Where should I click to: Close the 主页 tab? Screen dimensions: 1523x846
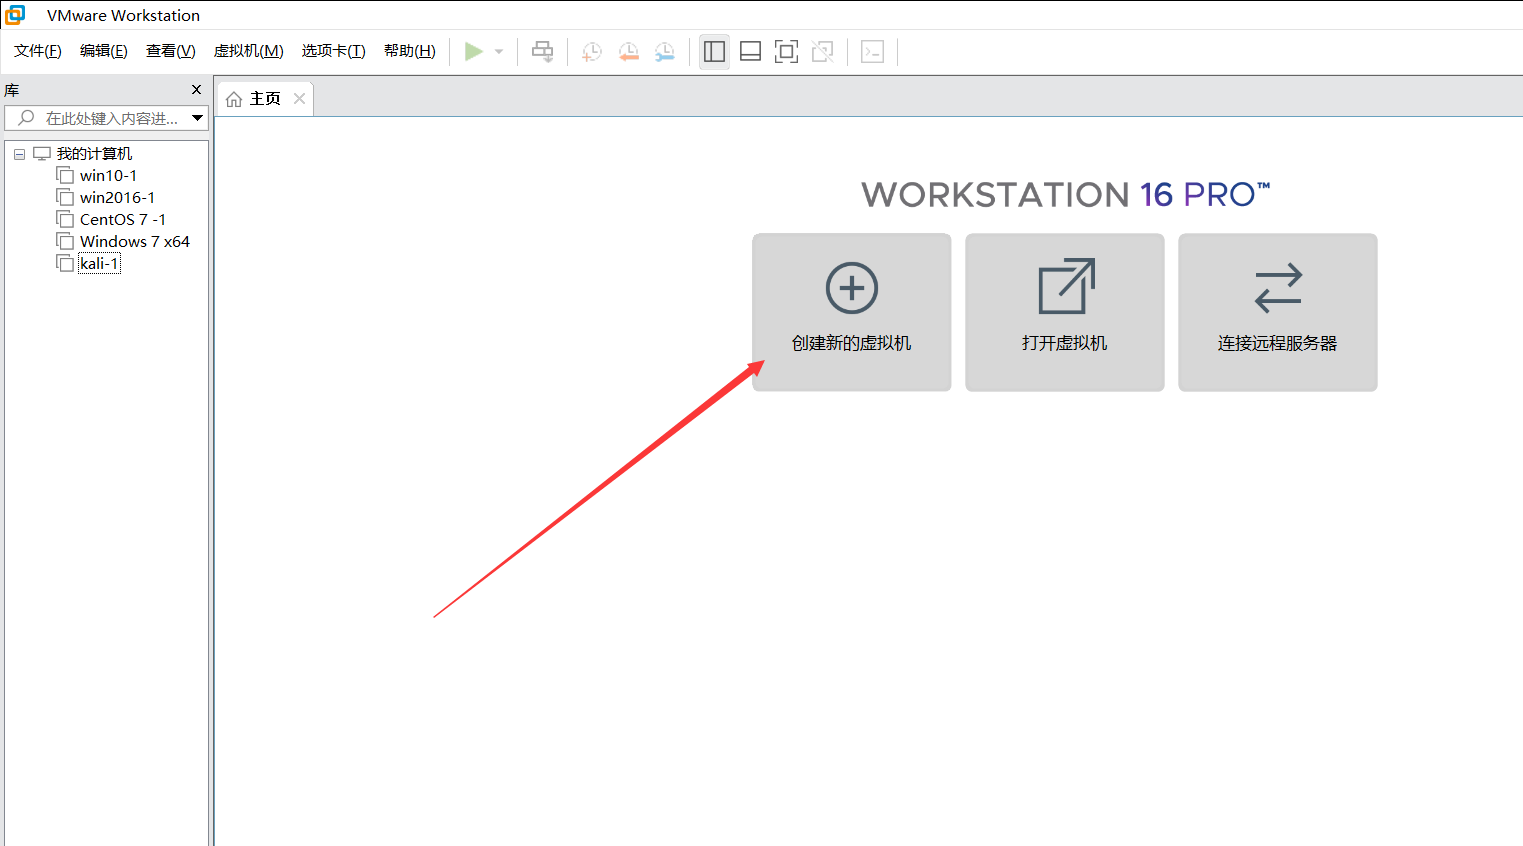[299, 99]
